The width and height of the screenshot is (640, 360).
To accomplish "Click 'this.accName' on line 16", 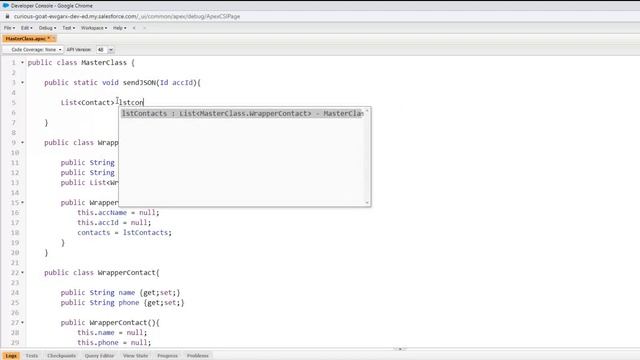I will (x=102, y=213).
